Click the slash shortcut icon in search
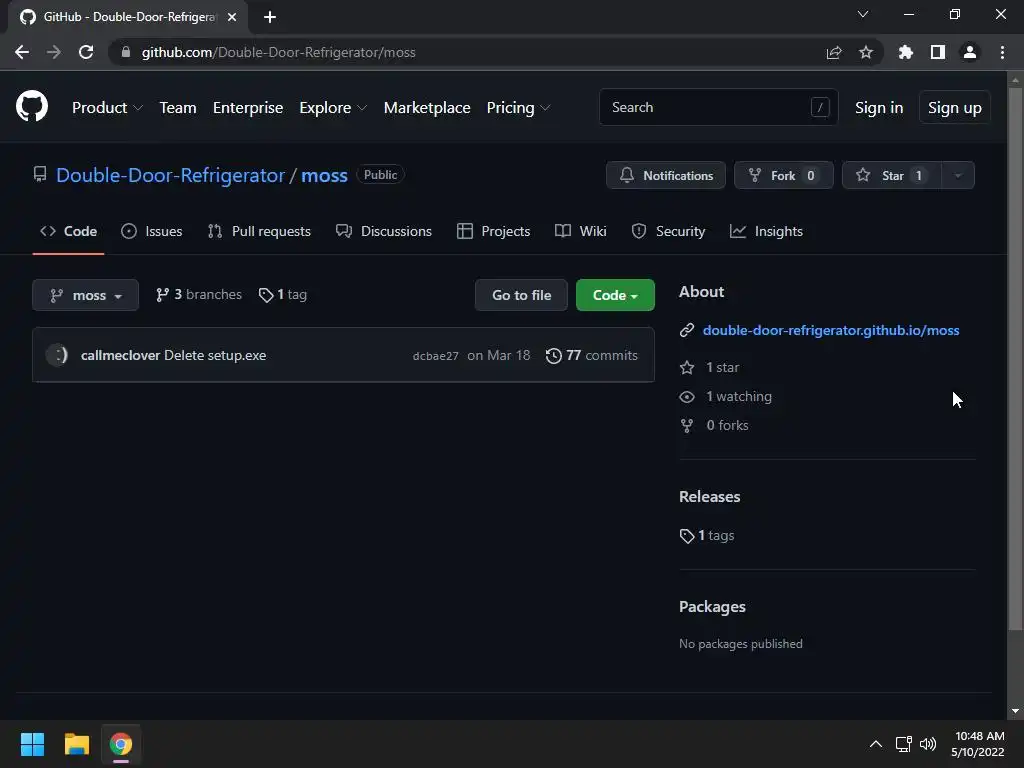 820,107
